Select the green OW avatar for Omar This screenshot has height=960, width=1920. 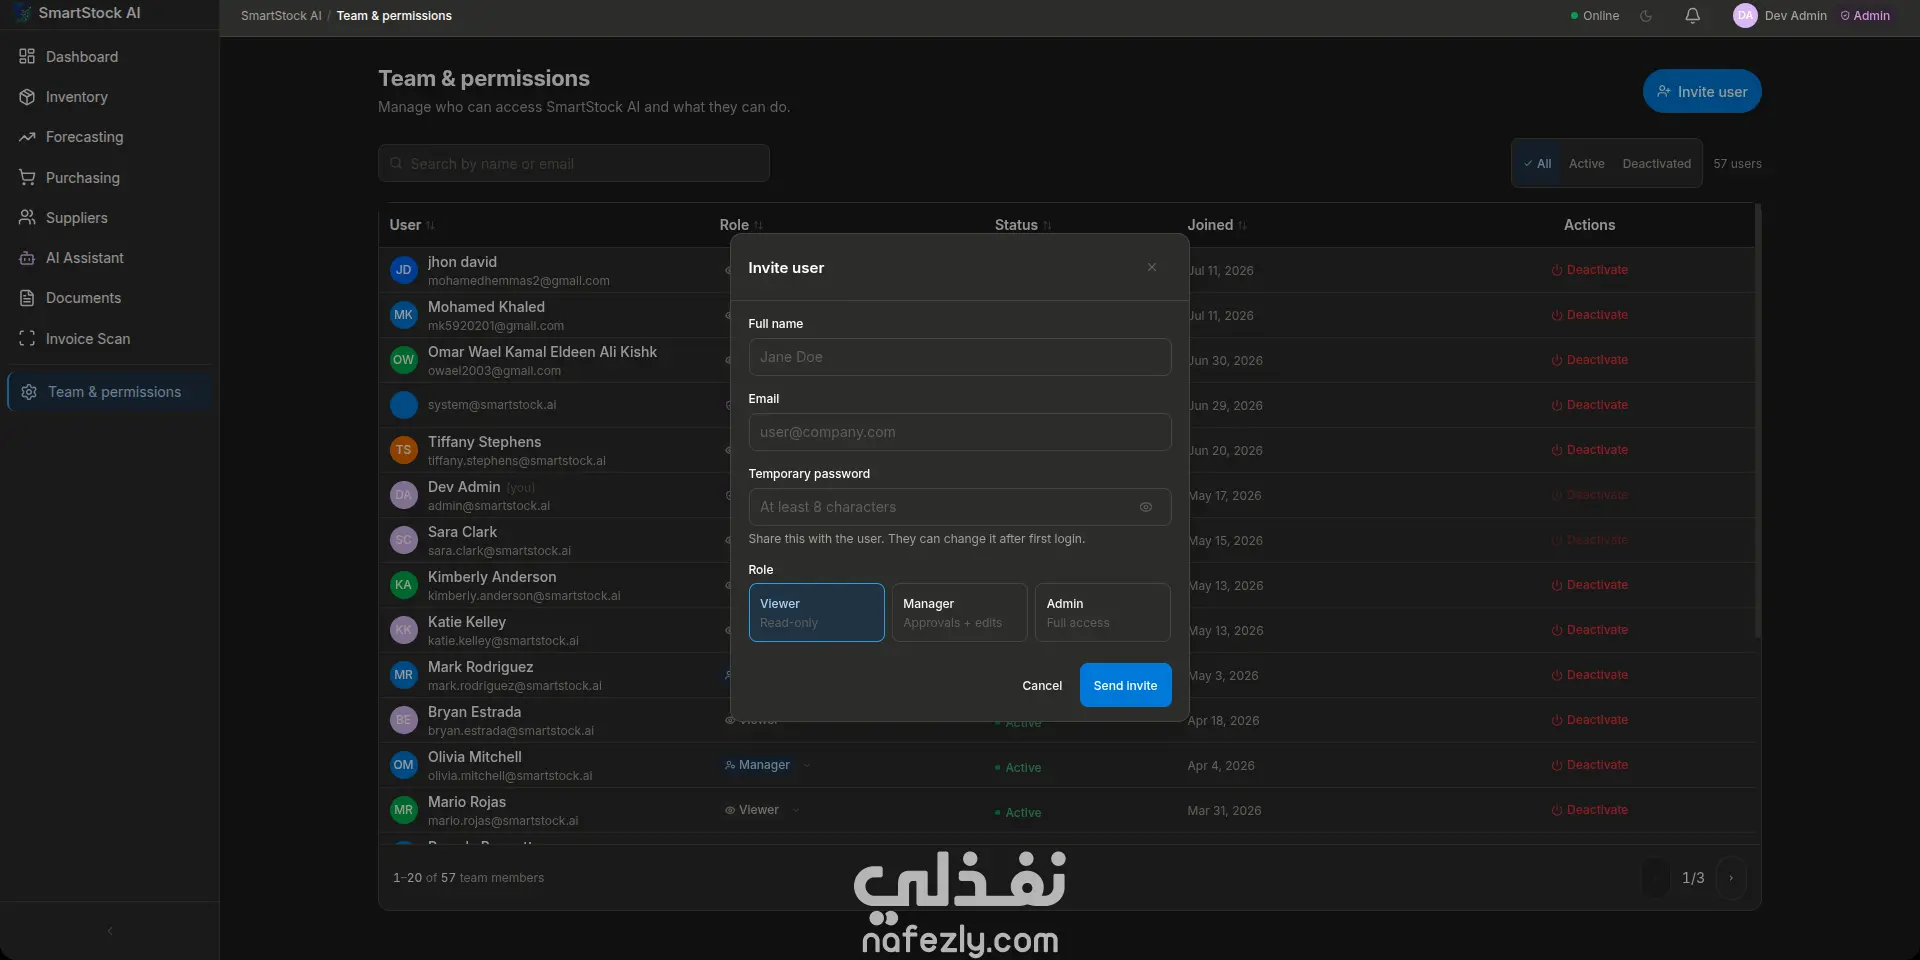pyautogui.click(x=404, y=360)
